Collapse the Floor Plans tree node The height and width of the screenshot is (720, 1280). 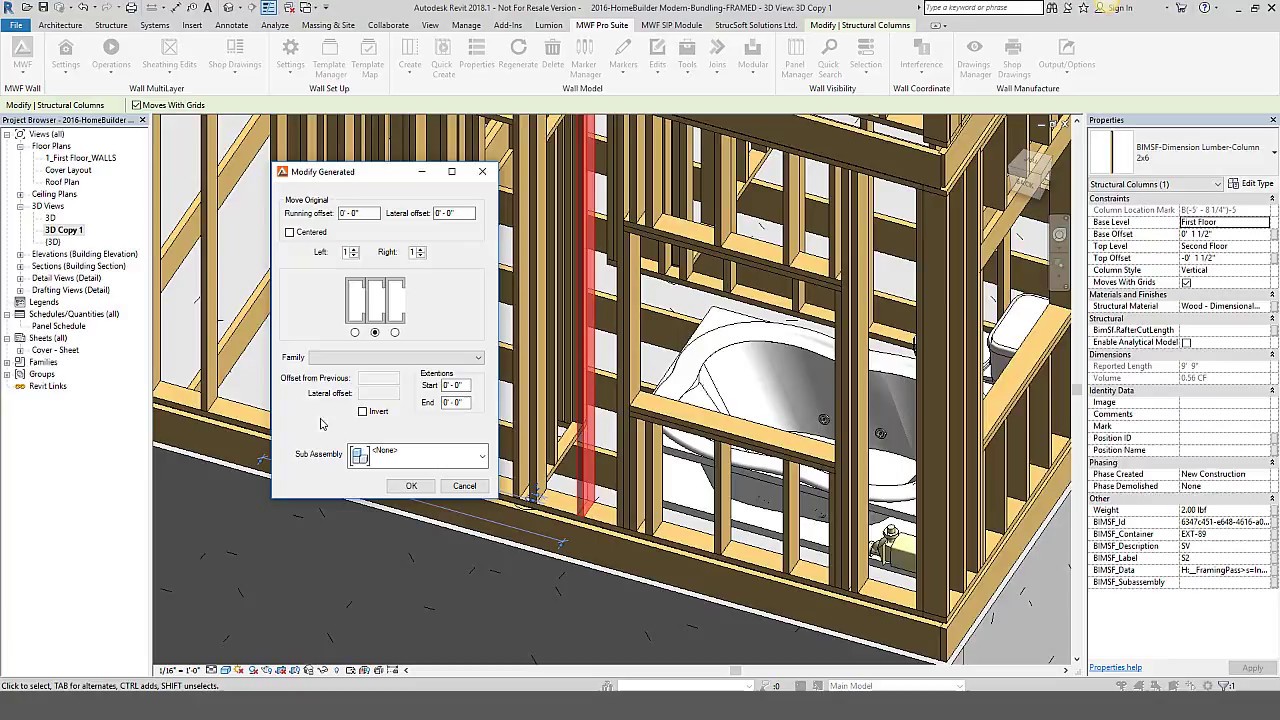(x=20, y=146)
